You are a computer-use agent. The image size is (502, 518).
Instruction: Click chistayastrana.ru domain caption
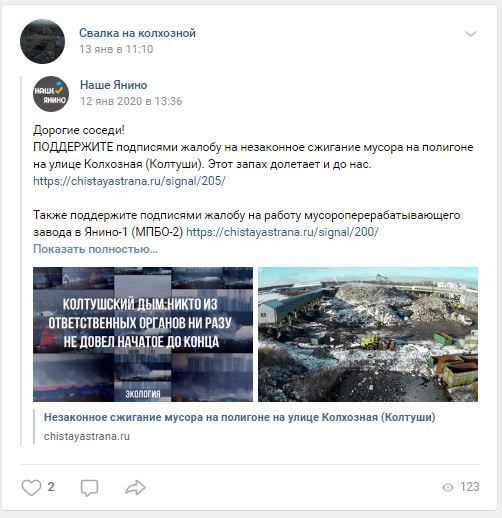point(87,436)
